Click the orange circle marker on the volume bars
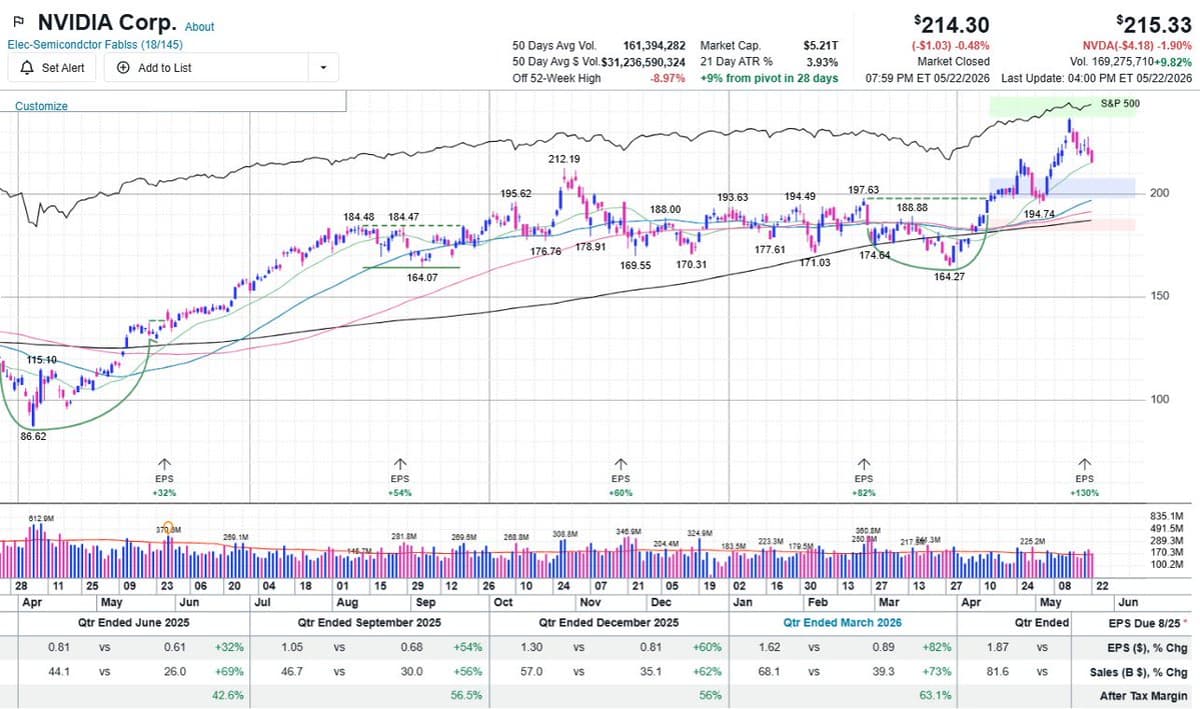This screenshot has width=1200, height=709. pyautogui.click(x=169, y=528)
